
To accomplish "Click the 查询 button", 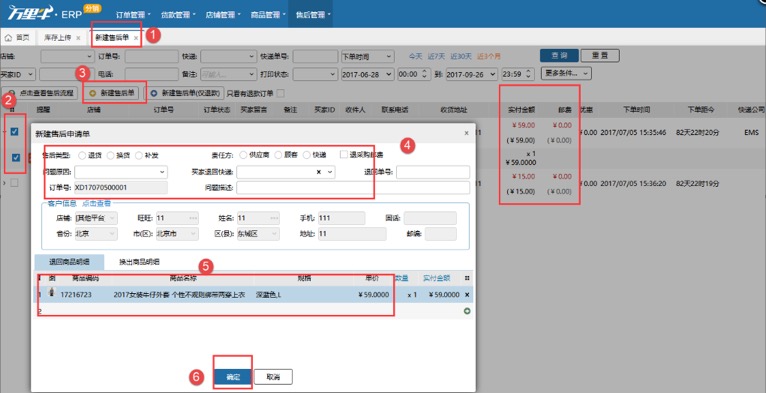I will tap(559, 55).
